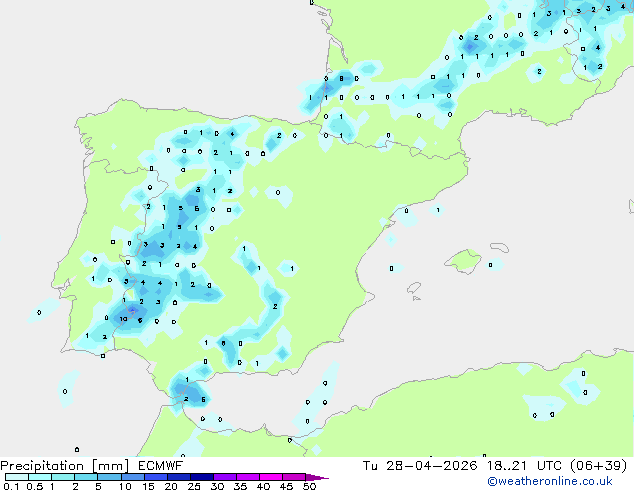Click the "(06+39)" run offset text

click(598, 466)
